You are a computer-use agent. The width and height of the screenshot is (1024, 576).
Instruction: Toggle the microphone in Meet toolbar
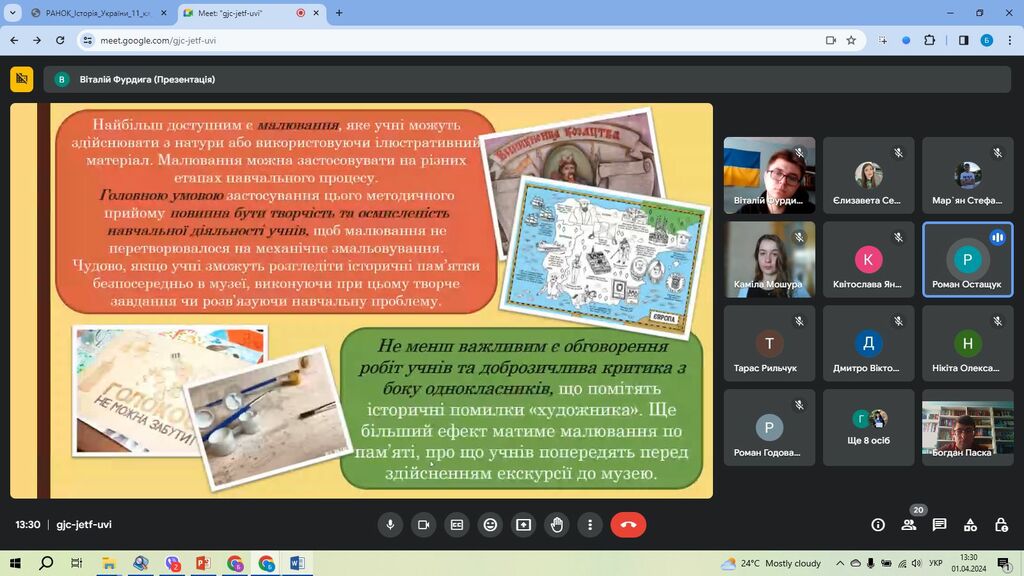[390, 525]
